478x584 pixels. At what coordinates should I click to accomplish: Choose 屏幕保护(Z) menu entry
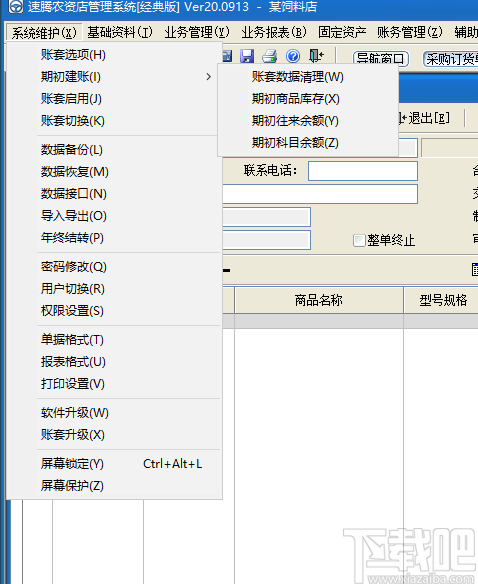tap(114, 486)
